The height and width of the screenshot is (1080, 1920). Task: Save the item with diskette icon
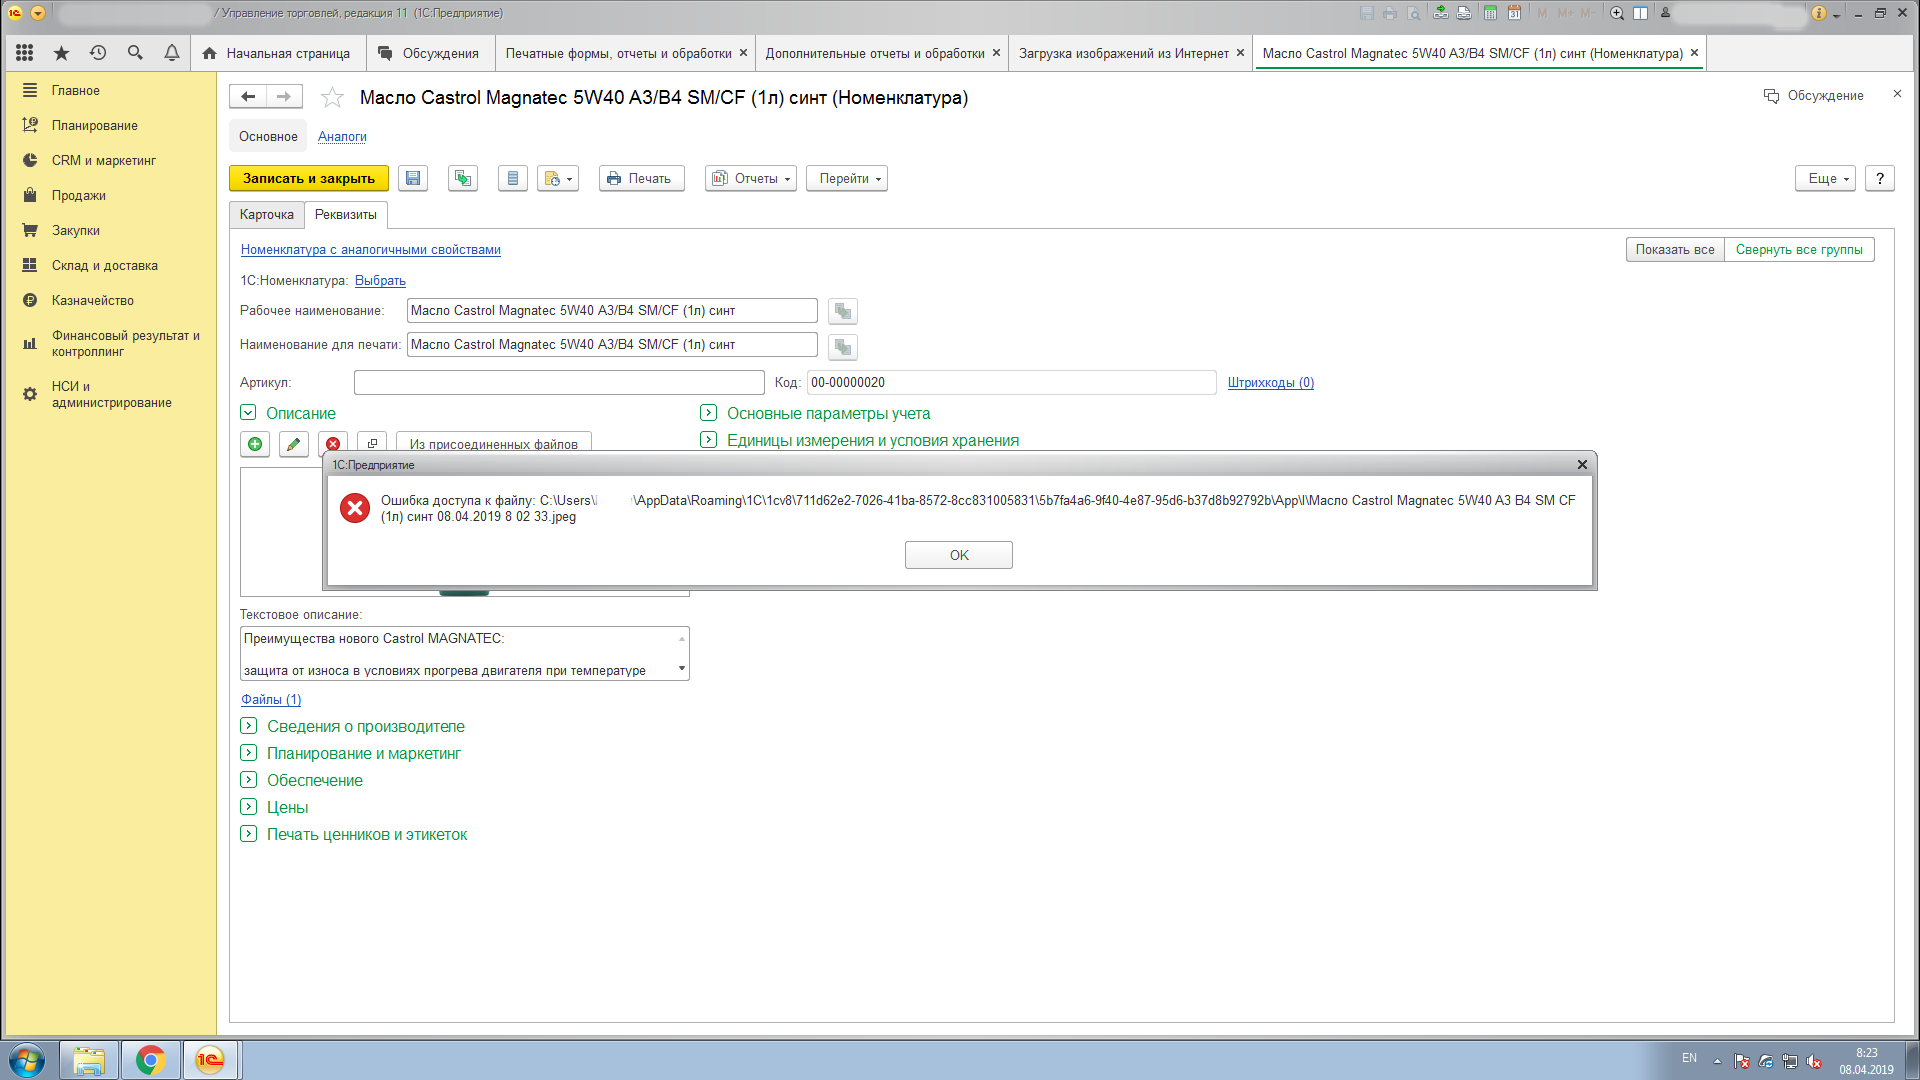(413, 178)
